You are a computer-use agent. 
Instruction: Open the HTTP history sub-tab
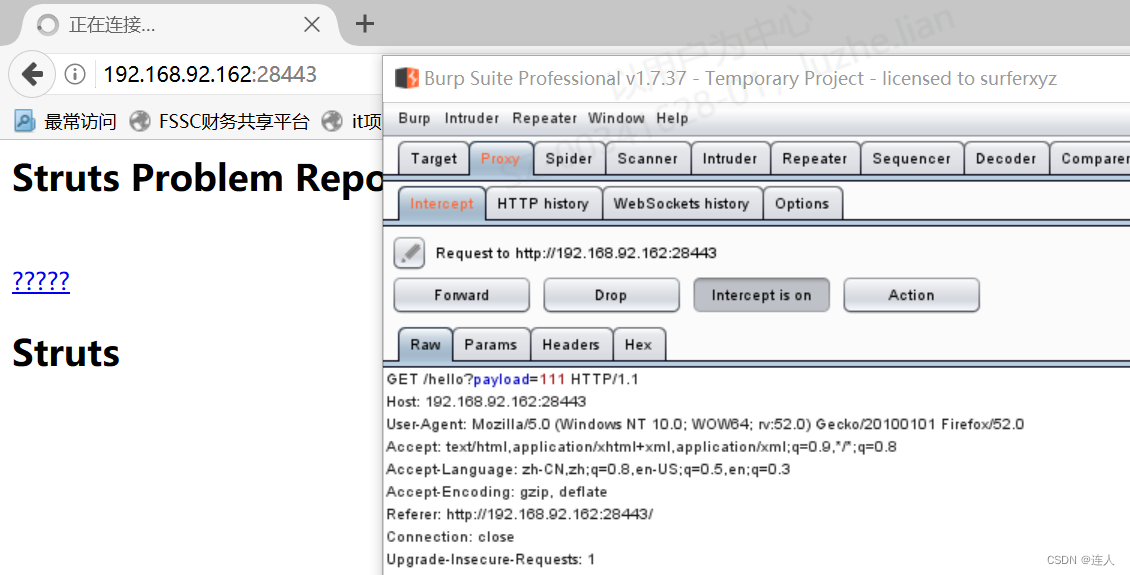click(x=543, y=204)
